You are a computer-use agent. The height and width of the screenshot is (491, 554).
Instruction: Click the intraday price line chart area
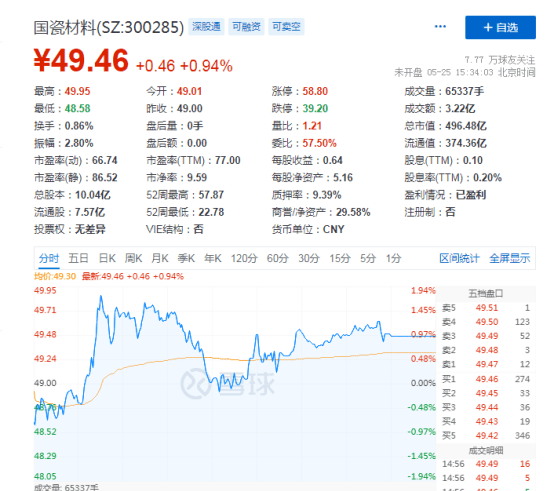pos(235,383)
